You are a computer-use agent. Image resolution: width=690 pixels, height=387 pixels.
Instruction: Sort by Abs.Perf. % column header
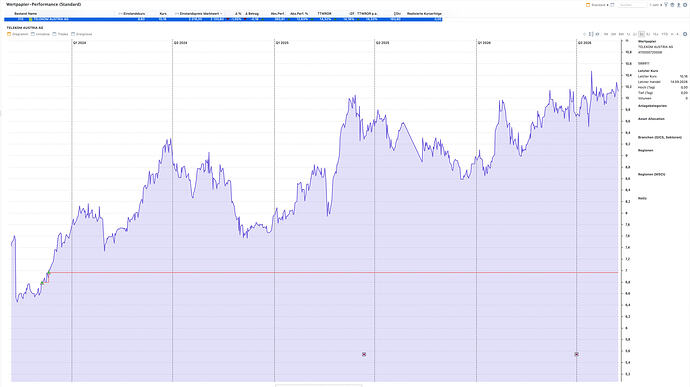click(299, 14)
